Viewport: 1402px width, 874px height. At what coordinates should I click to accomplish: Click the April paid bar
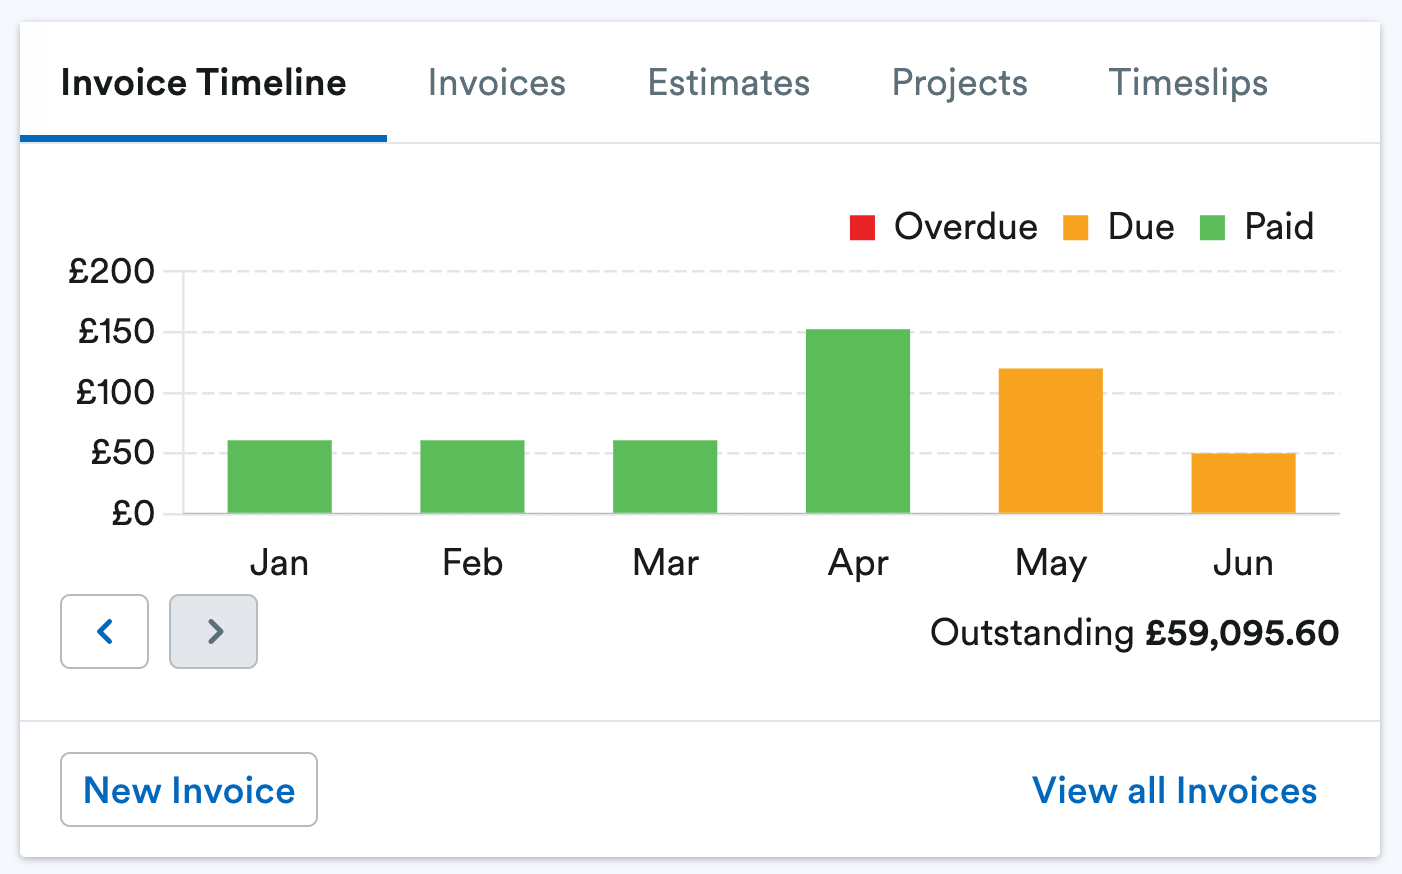coord(858,421)
